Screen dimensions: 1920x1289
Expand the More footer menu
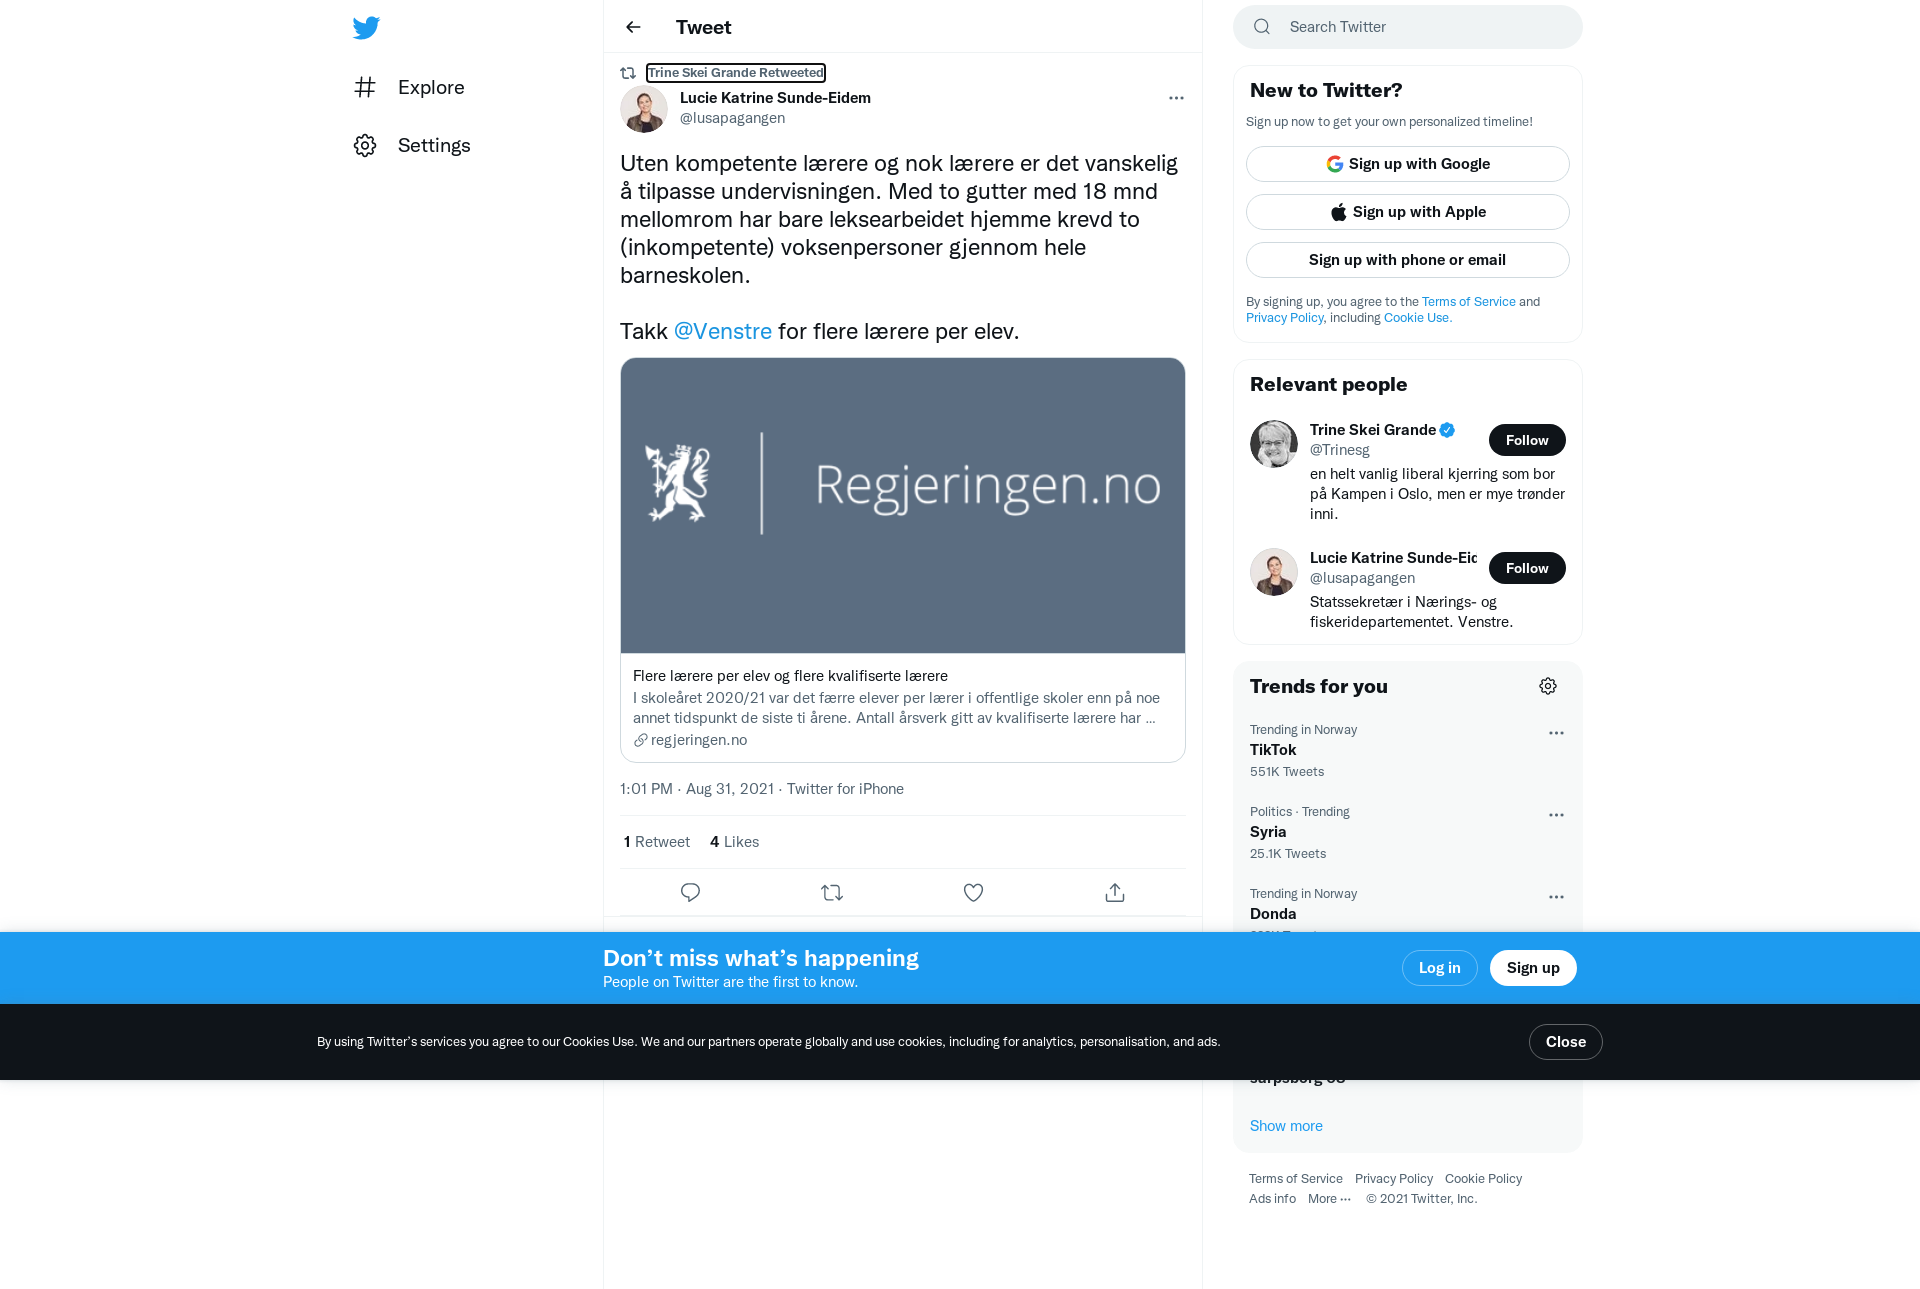[x=1329, y=1198]
